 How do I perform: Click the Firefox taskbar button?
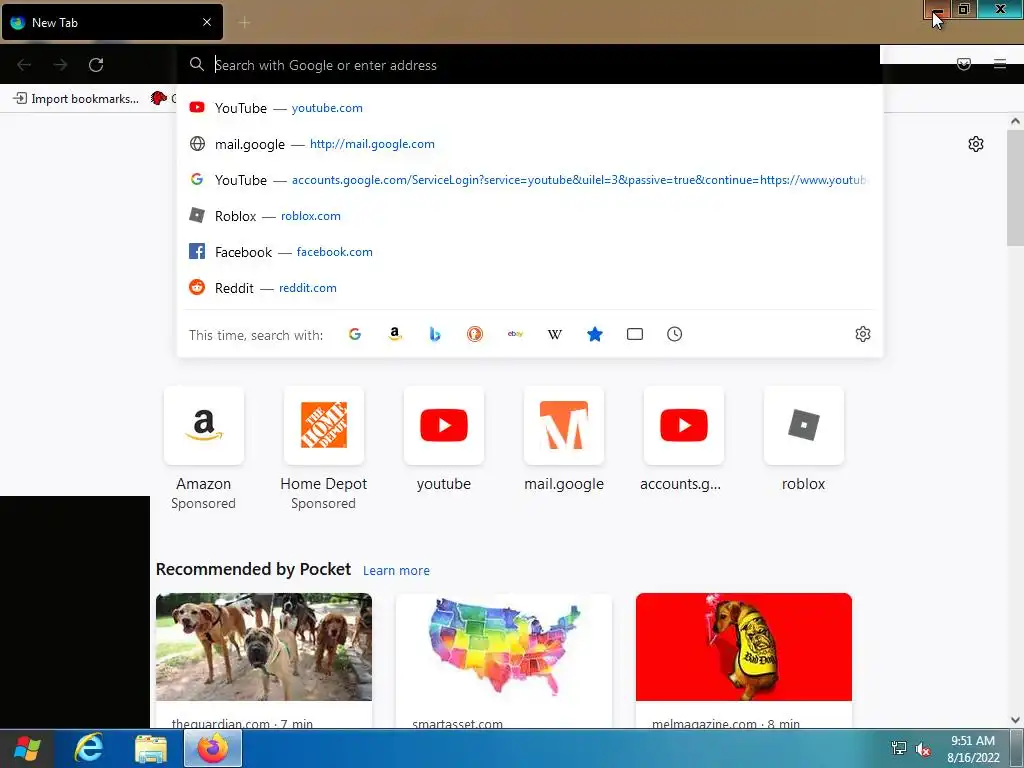click(213, 748)
